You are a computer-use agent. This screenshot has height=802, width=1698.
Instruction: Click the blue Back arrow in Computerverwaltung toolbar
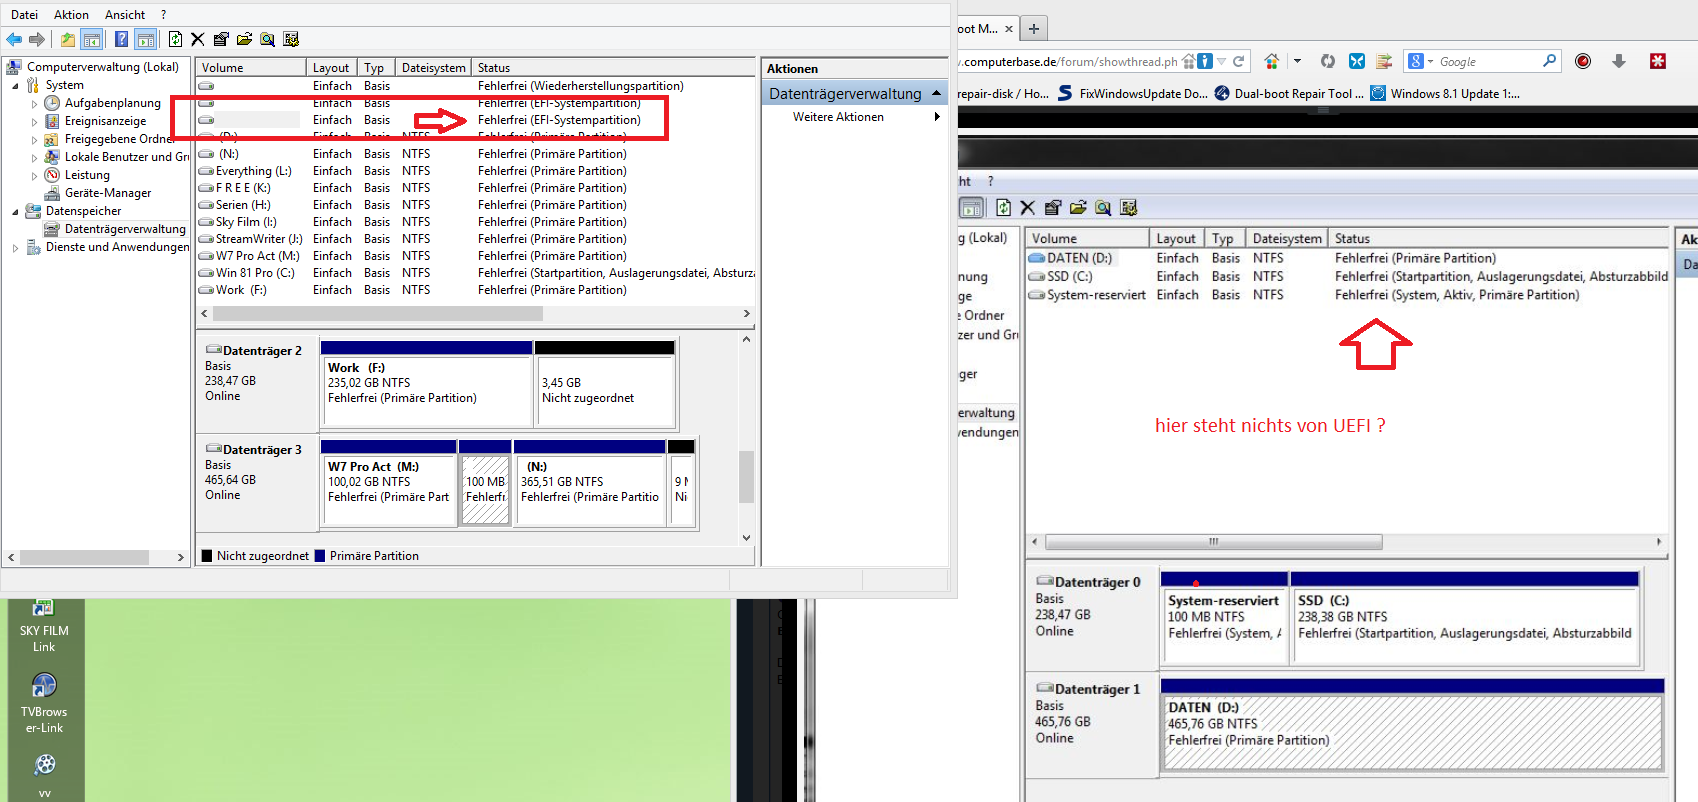(14, 39)
